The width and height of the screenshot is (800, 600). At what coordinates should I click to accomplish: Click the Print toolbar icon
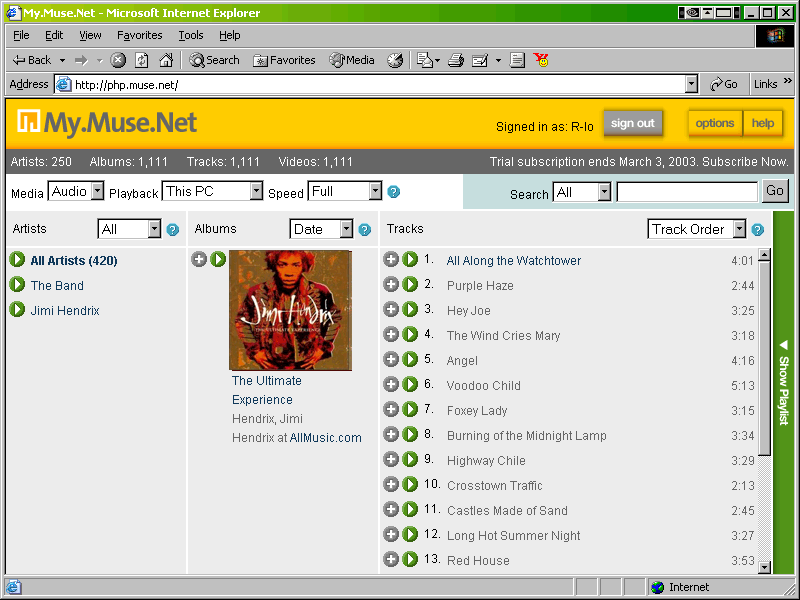456,60
